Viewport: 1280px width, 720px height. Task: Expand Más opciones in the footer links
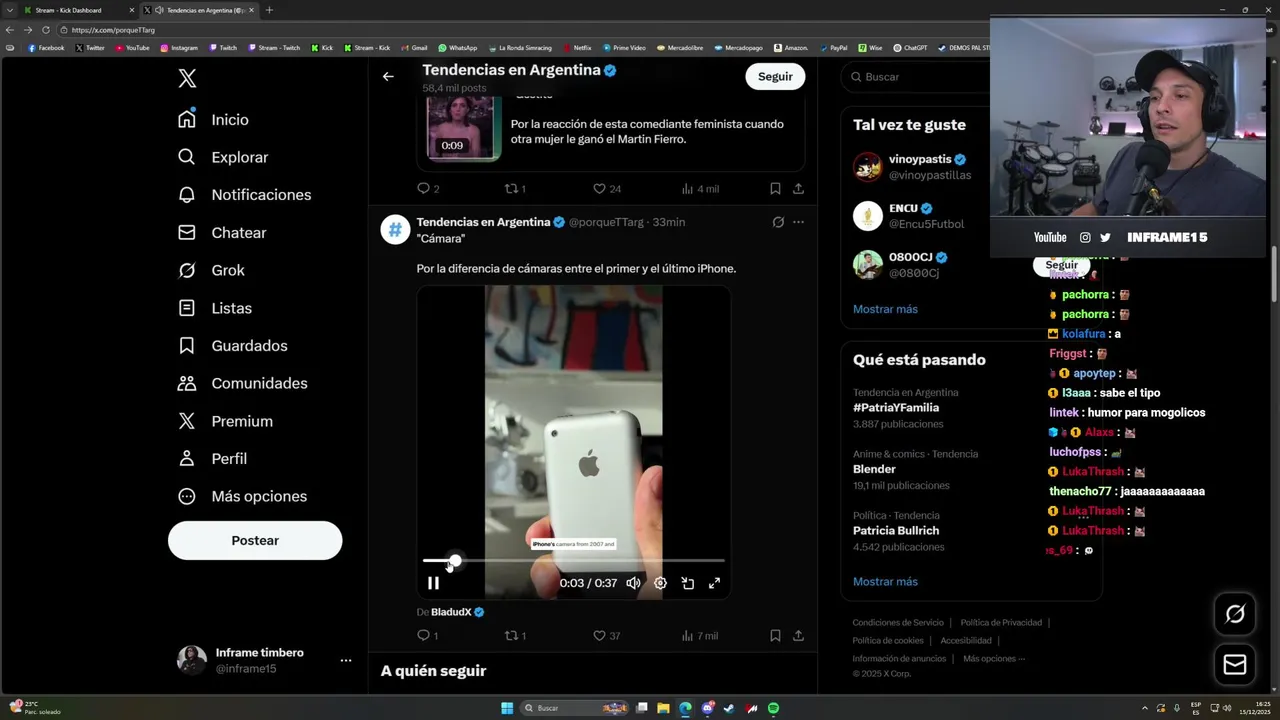click(994, 658)
